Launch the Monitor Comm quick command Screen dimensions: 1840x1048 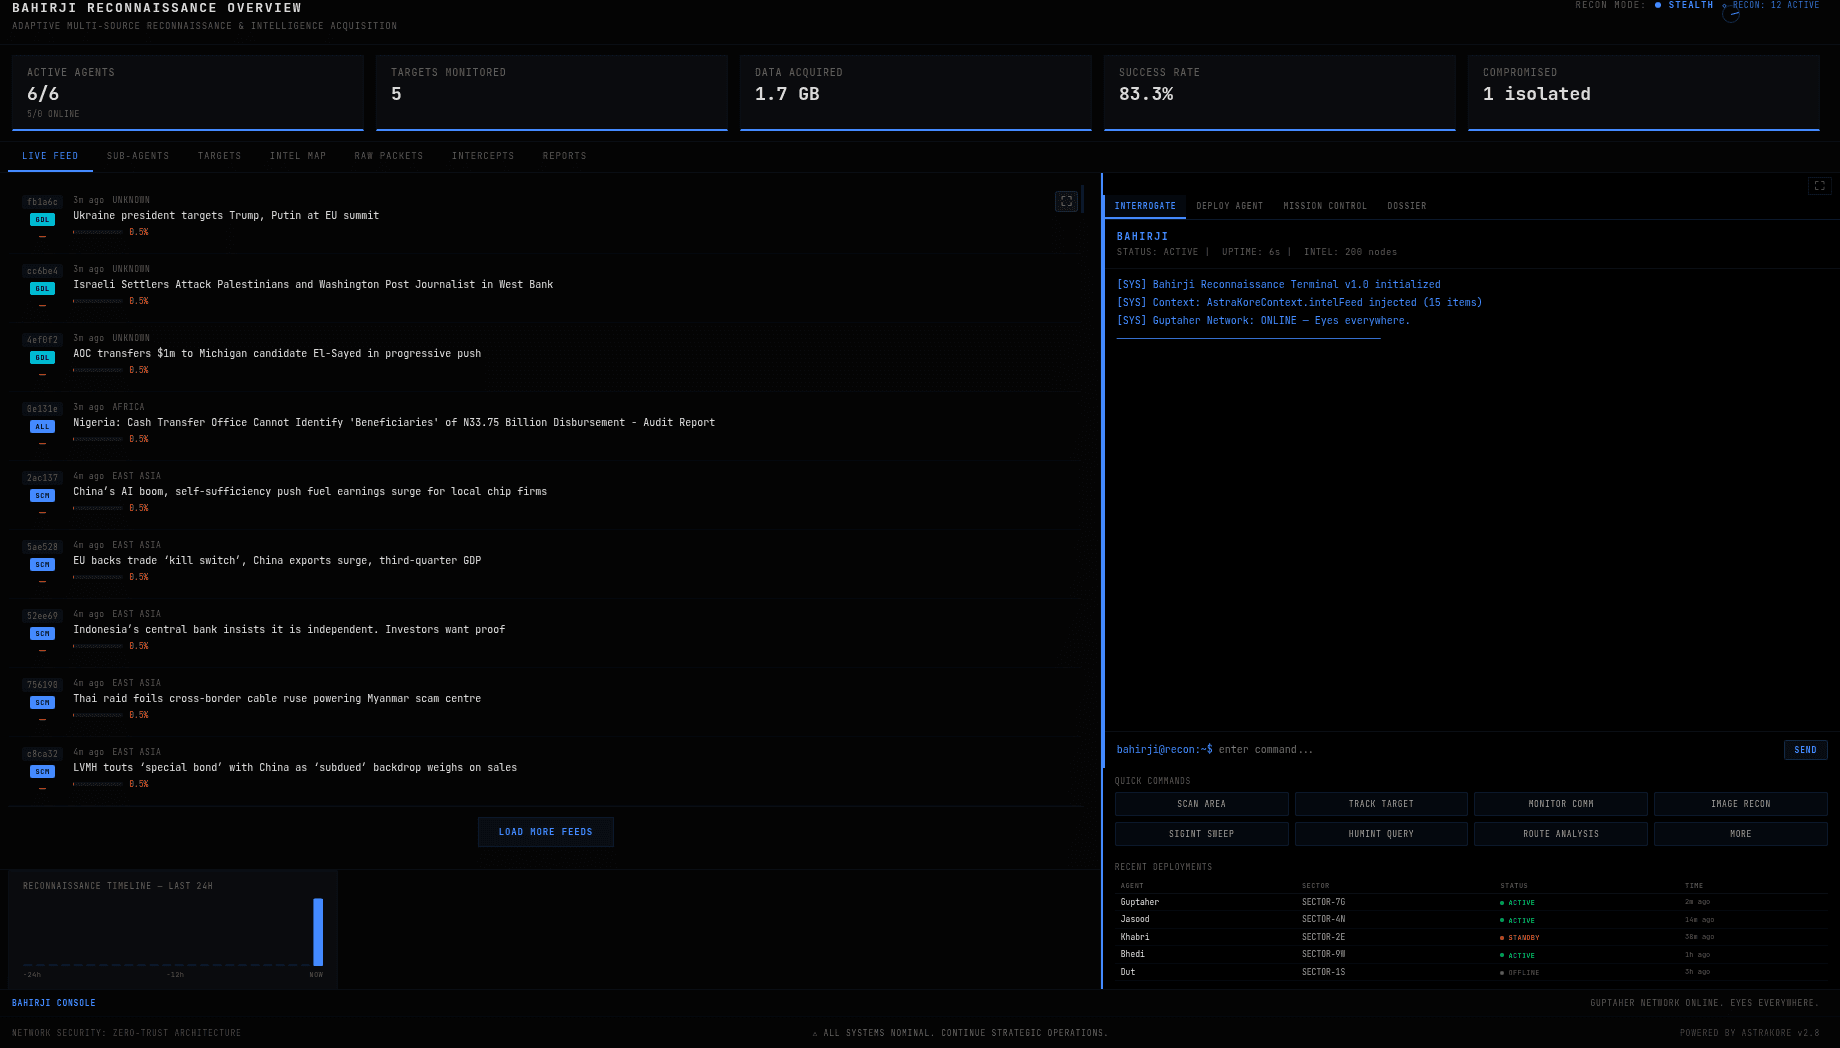tap(1561, 804)
